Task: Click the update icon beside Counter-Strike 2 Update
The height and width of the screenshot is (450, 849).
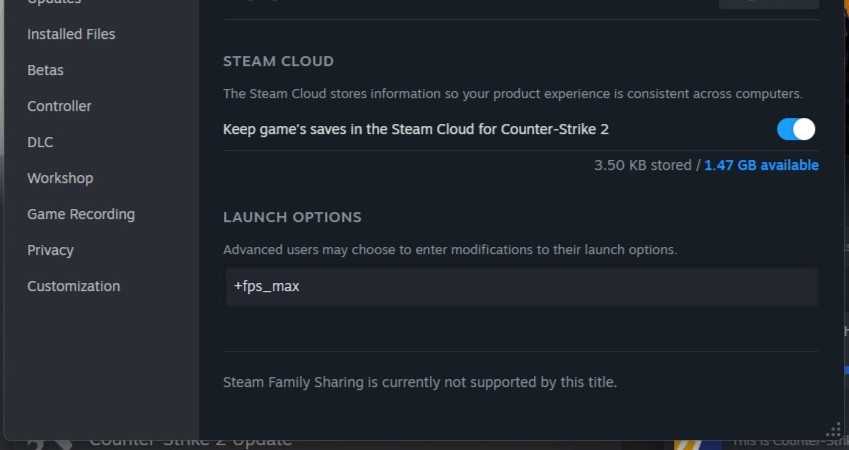Action: tap(50, 444)
